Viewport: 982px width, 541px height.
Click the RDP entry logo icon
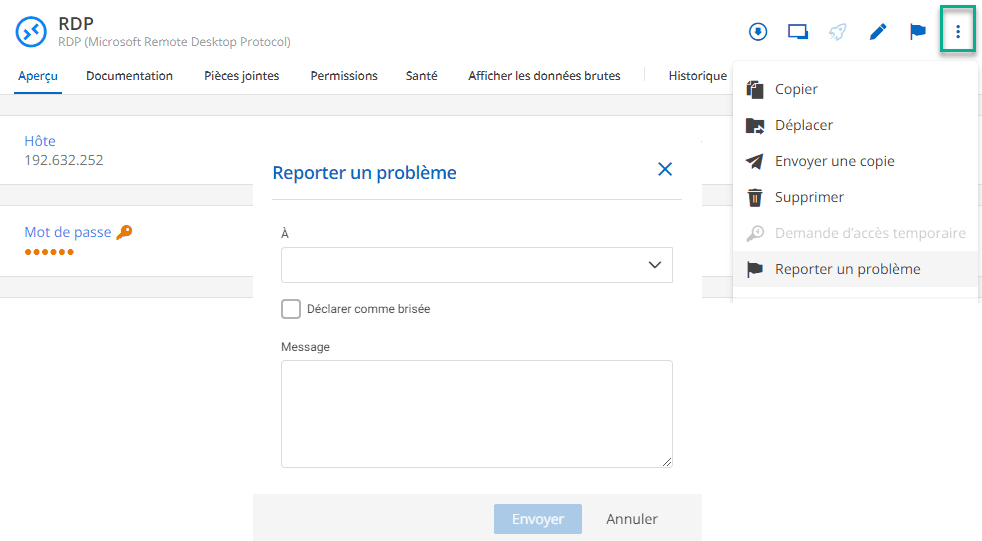[x=32, y=32]
